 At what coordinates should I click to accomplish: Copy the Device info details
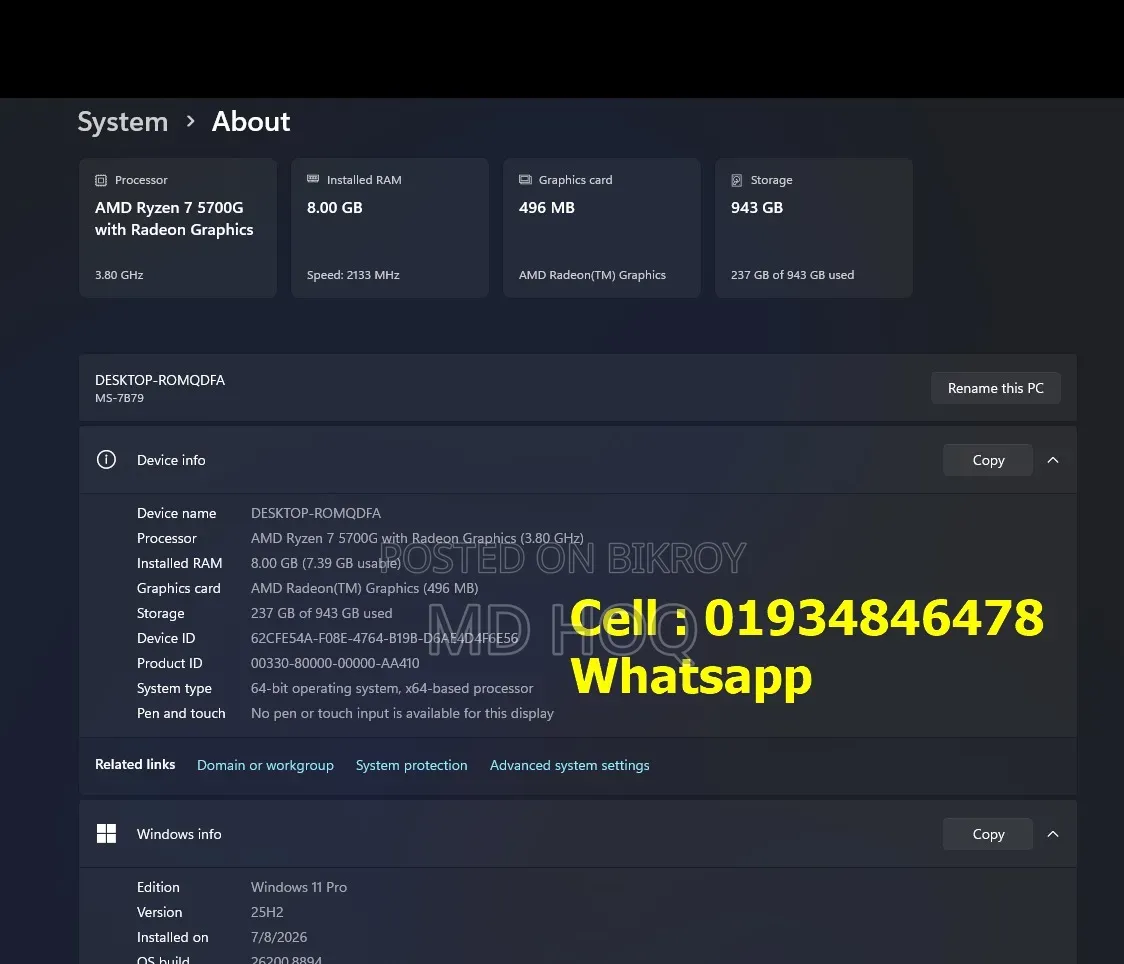(x=988, y=460)
